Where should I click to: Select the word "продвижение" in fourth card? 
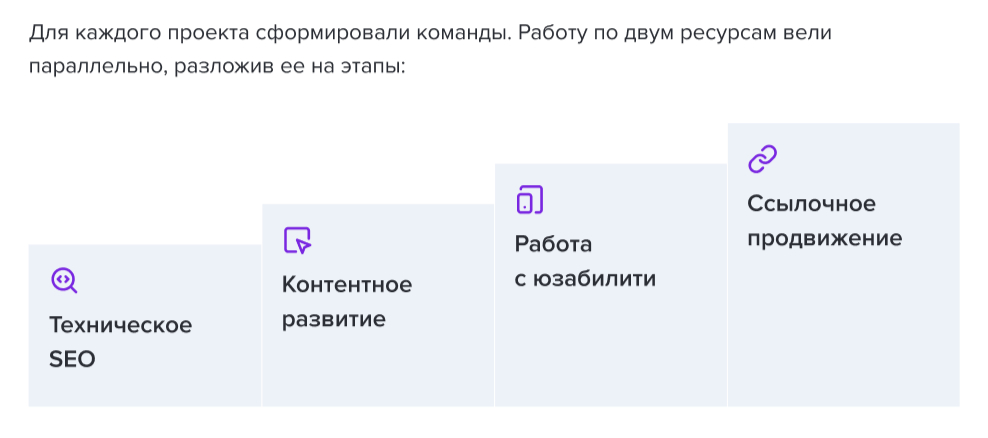824,239
